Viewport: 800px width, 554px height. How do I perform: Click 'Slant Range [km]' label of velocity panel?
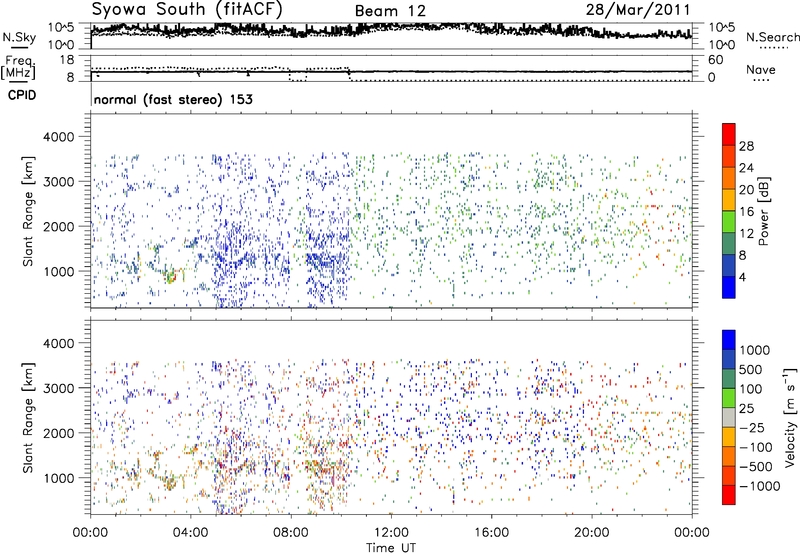click(28, 418)
